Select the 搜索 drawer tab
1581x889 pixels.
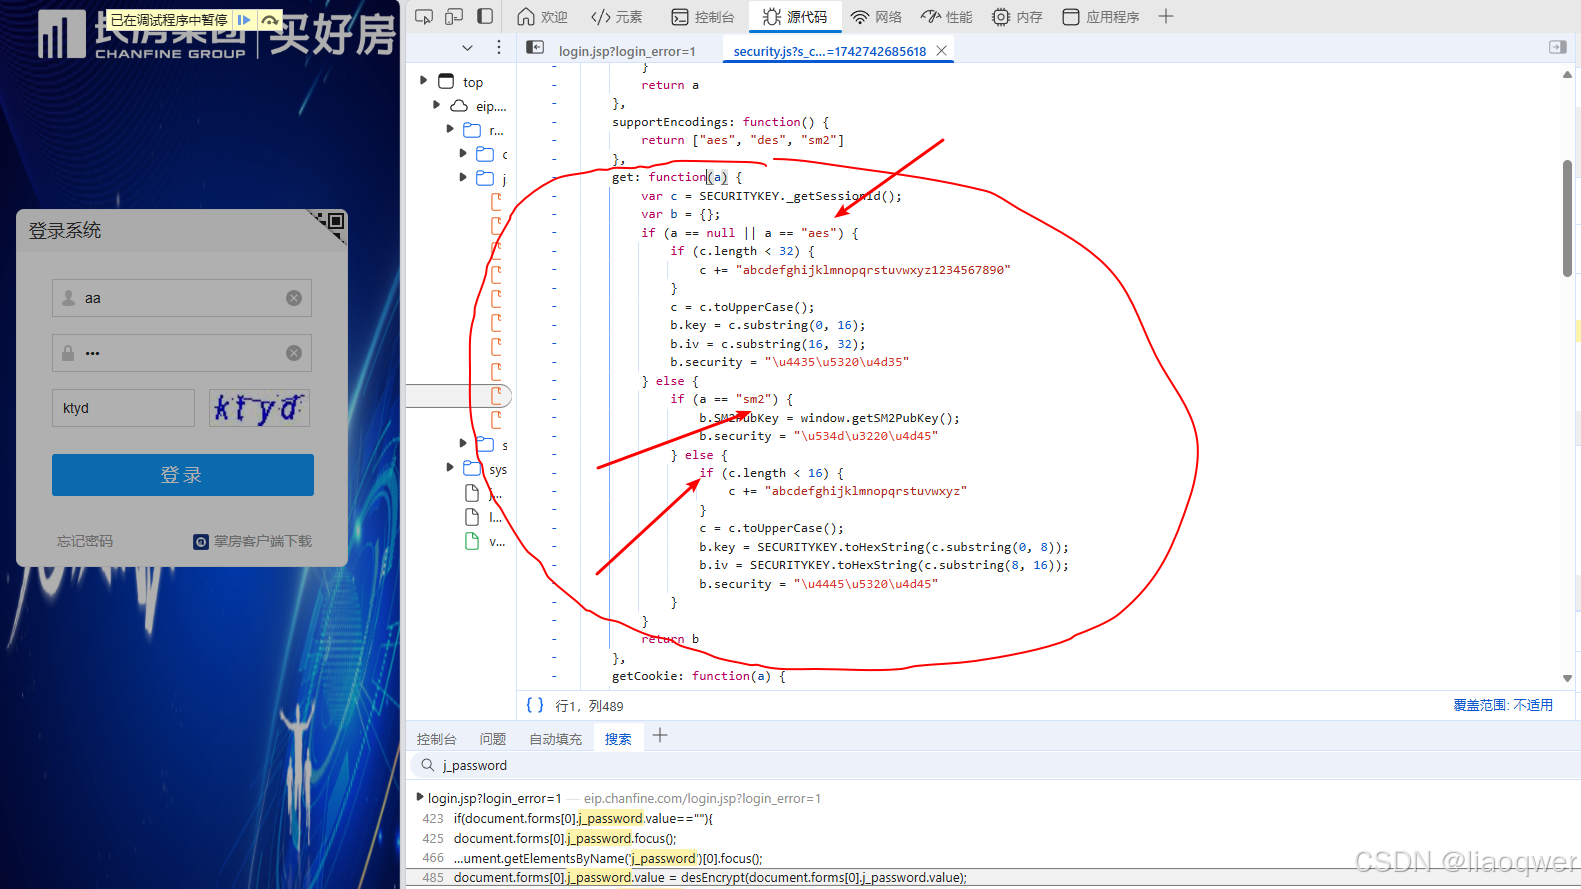618,739
